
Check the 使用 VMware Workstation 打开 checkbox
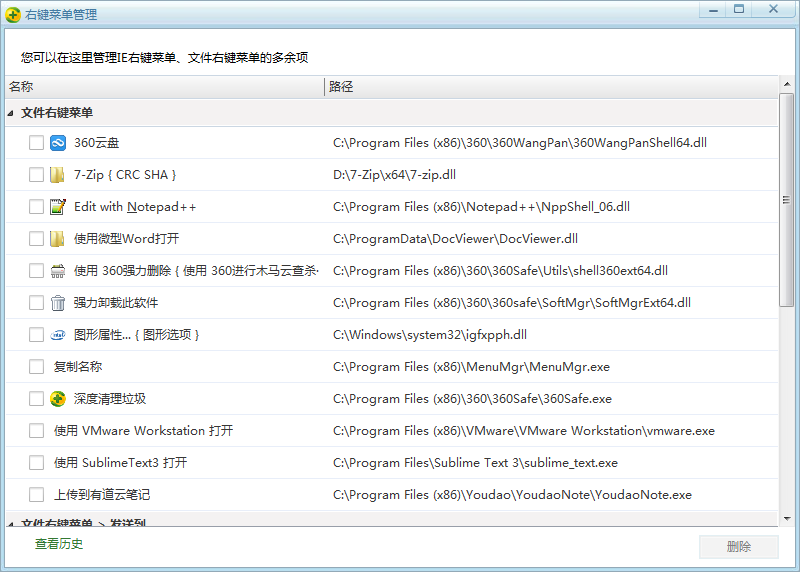click(x=36, y=431)
